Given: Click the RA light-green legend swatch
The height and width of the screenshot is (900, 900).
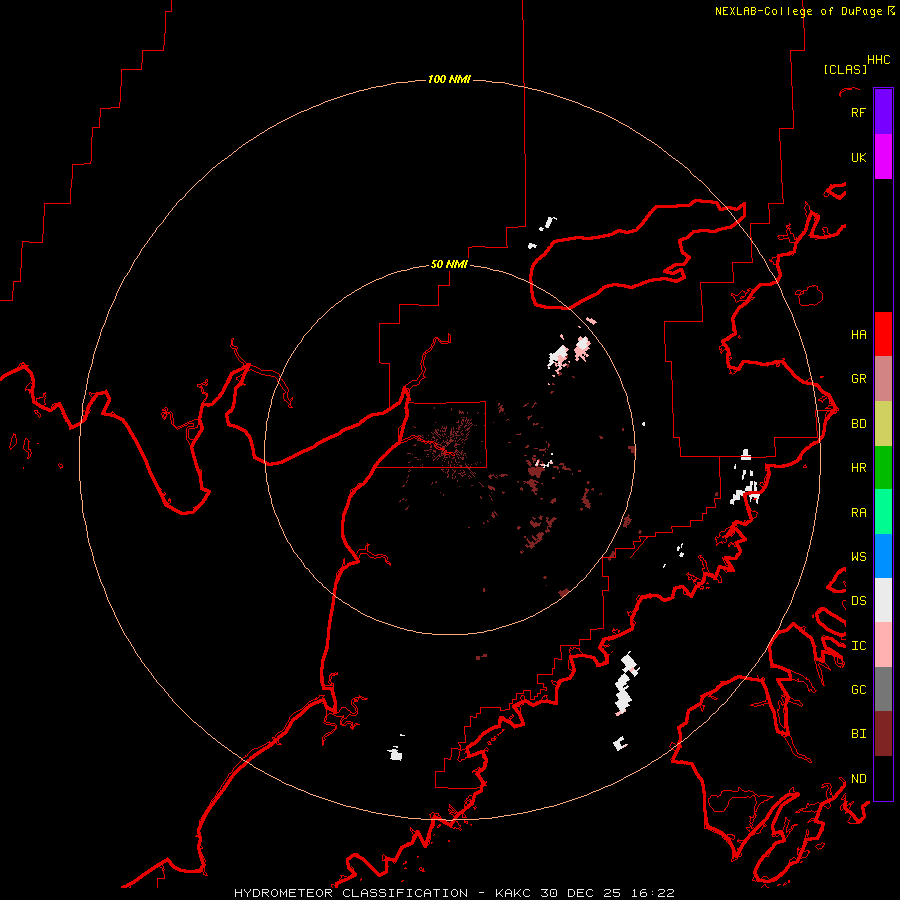Looking at the screenshot, I should coord(883,512).
